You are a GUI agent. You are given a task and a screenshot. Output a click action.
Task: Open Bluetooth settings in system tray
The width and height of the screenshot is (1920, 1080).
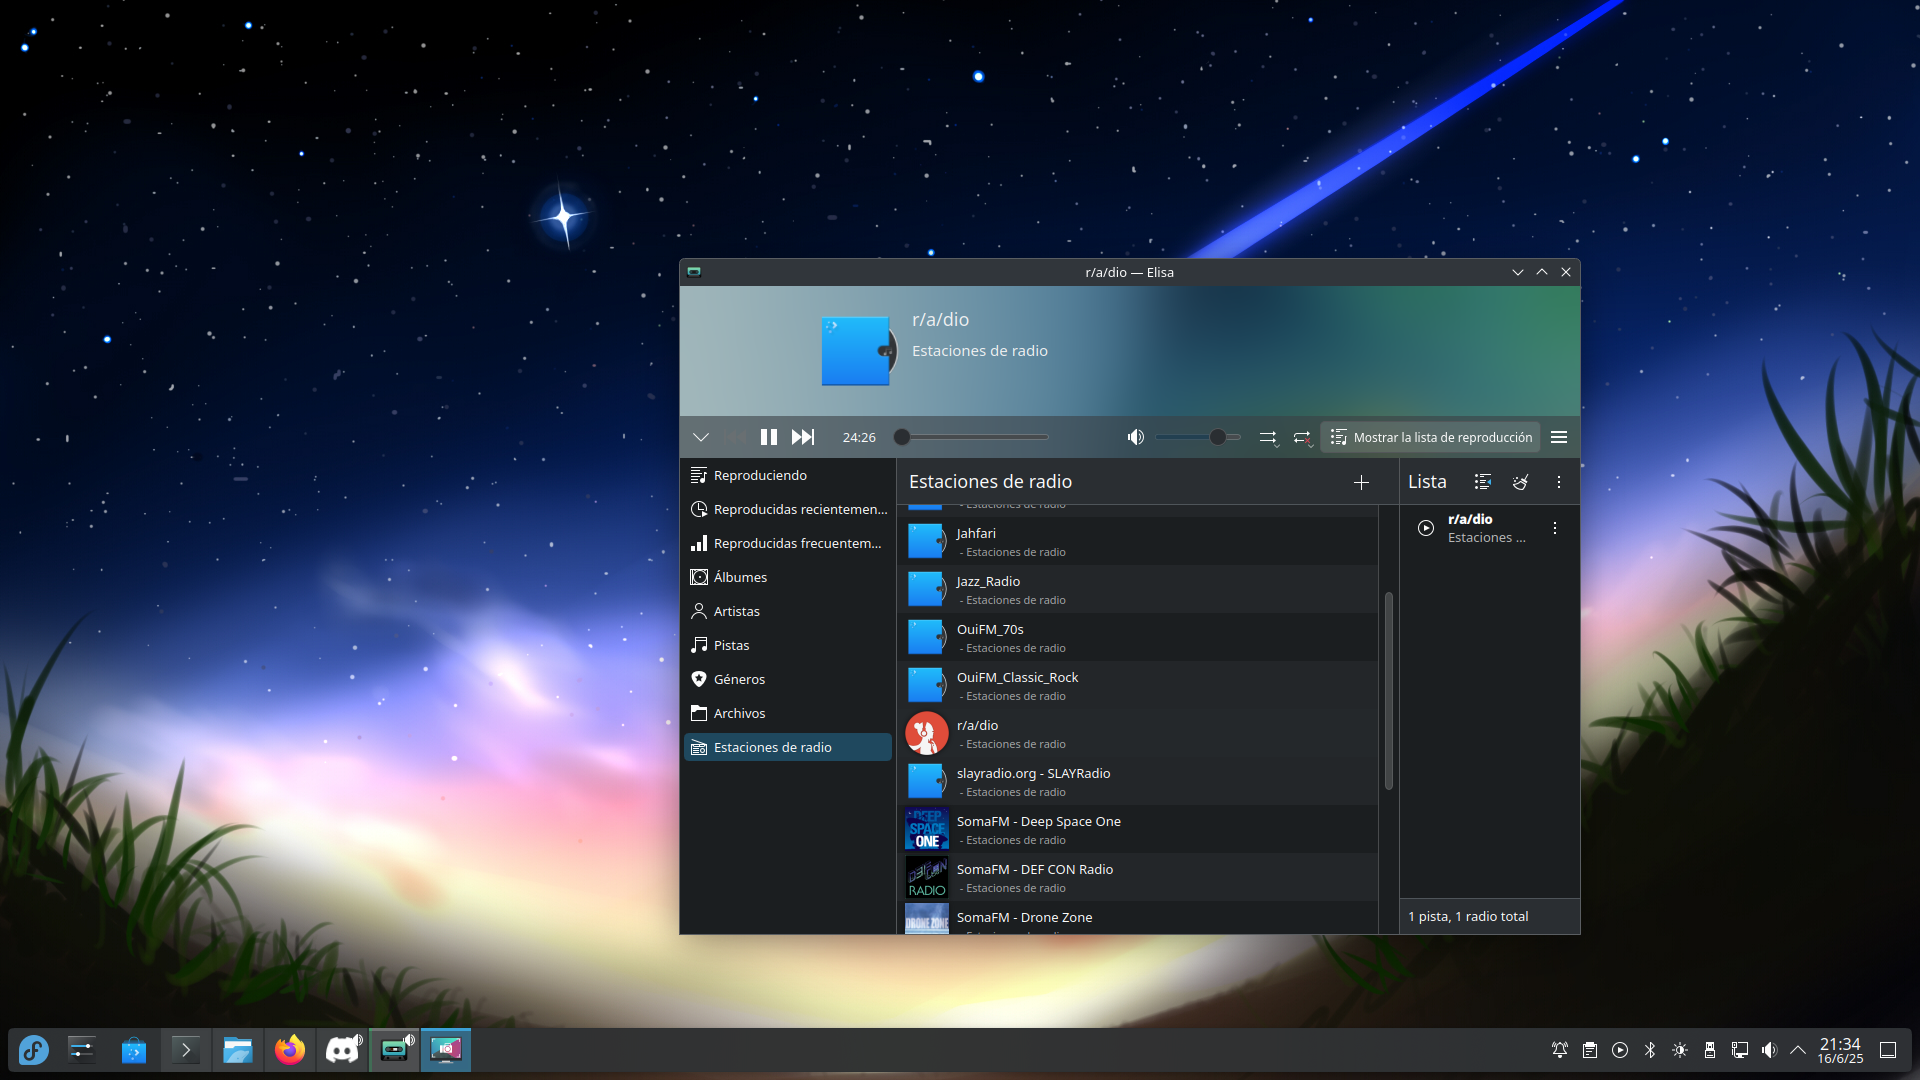tap(1650, 1050)
